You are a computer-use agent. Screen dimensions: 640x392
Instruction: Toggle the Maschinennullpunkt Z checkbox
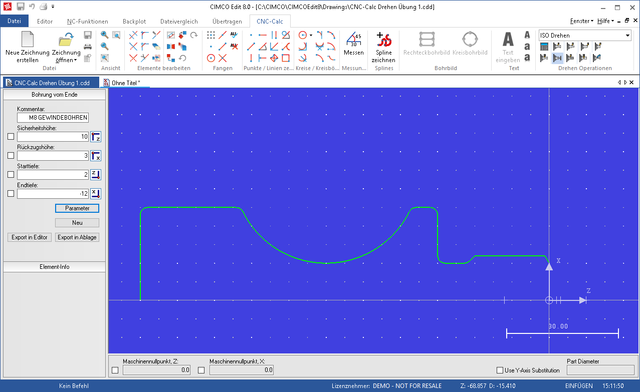(x=115, y=370)
